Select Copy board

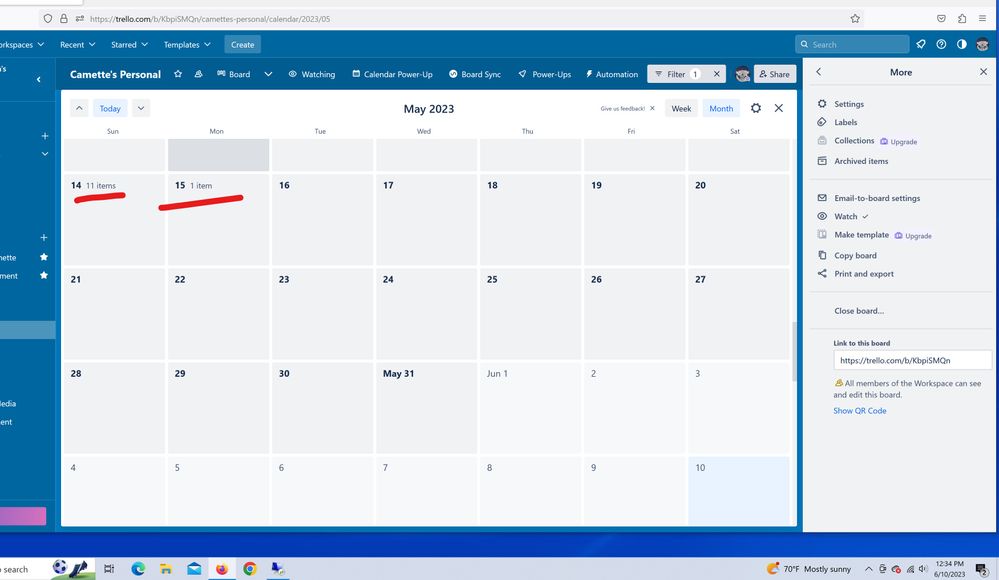point(855,256)
